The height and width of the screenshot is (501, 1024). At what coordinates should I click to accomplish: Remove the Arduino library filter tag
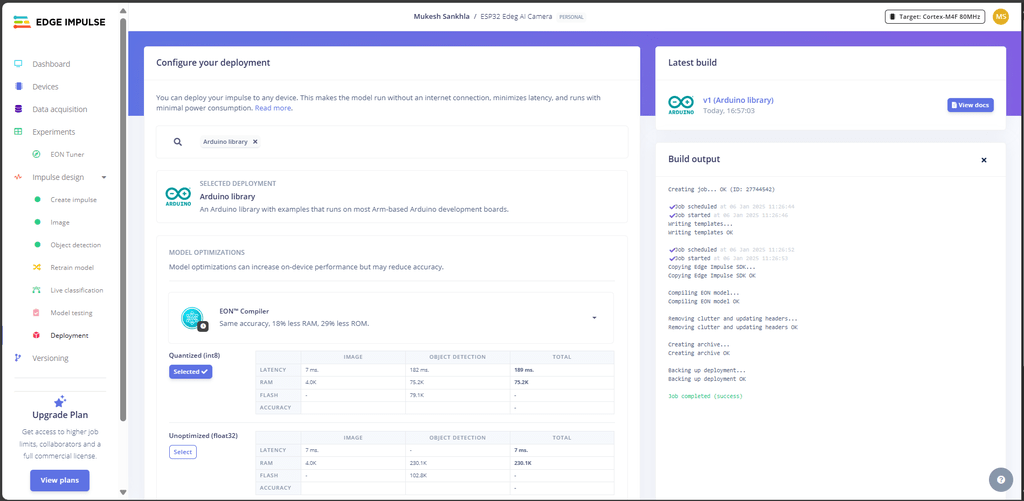click(x=255, y=142)
